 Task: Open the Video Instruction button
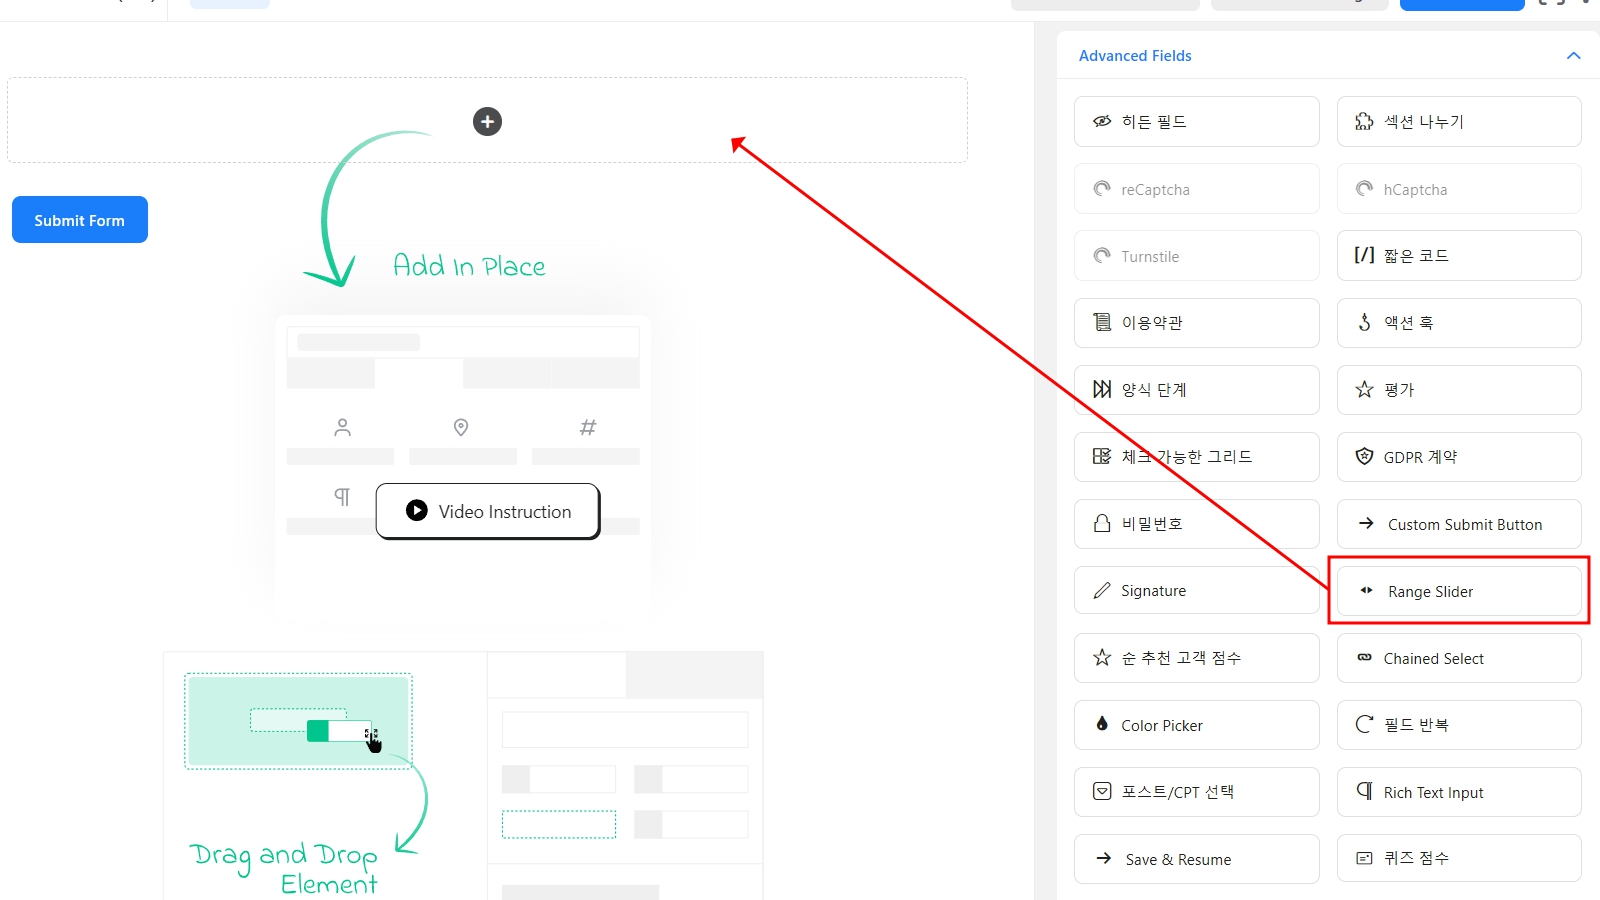pyautogui.click(x=488, y=511)
